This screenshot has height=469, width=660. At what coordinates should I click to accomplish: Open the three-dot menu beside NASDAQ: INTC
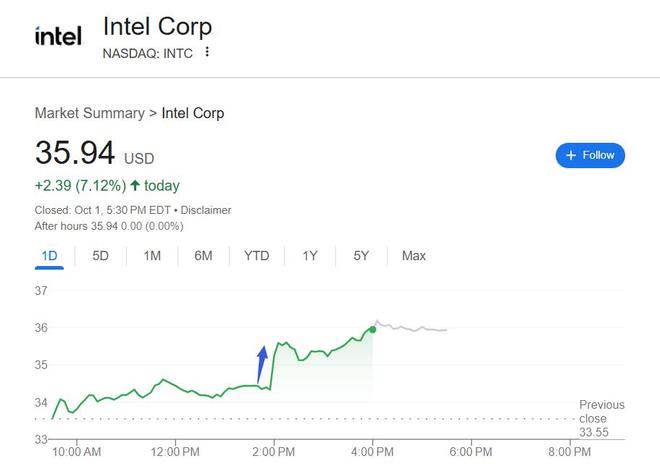click(207, 52)
